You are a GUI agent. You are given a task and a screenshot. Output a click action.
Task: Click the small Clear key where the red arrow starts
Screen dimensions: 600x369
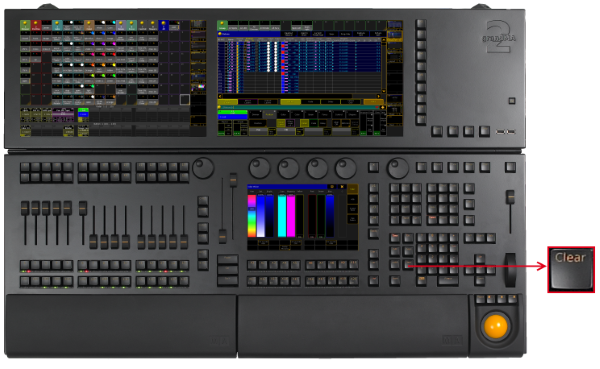click(x=408, y=264)
